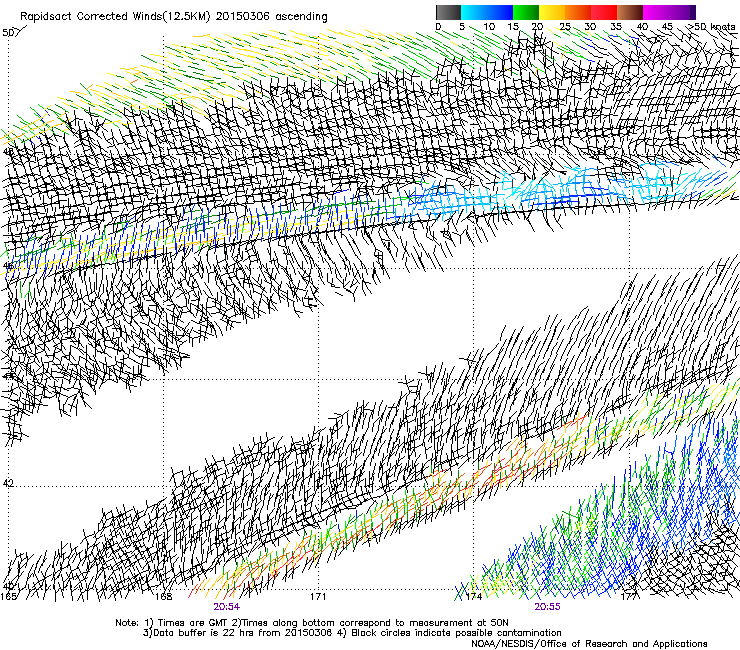The width and height of the screenshot is (740, 650).
Task: Click the yellow 20-25 knots color swatch
Action: [x=552, y=12]
